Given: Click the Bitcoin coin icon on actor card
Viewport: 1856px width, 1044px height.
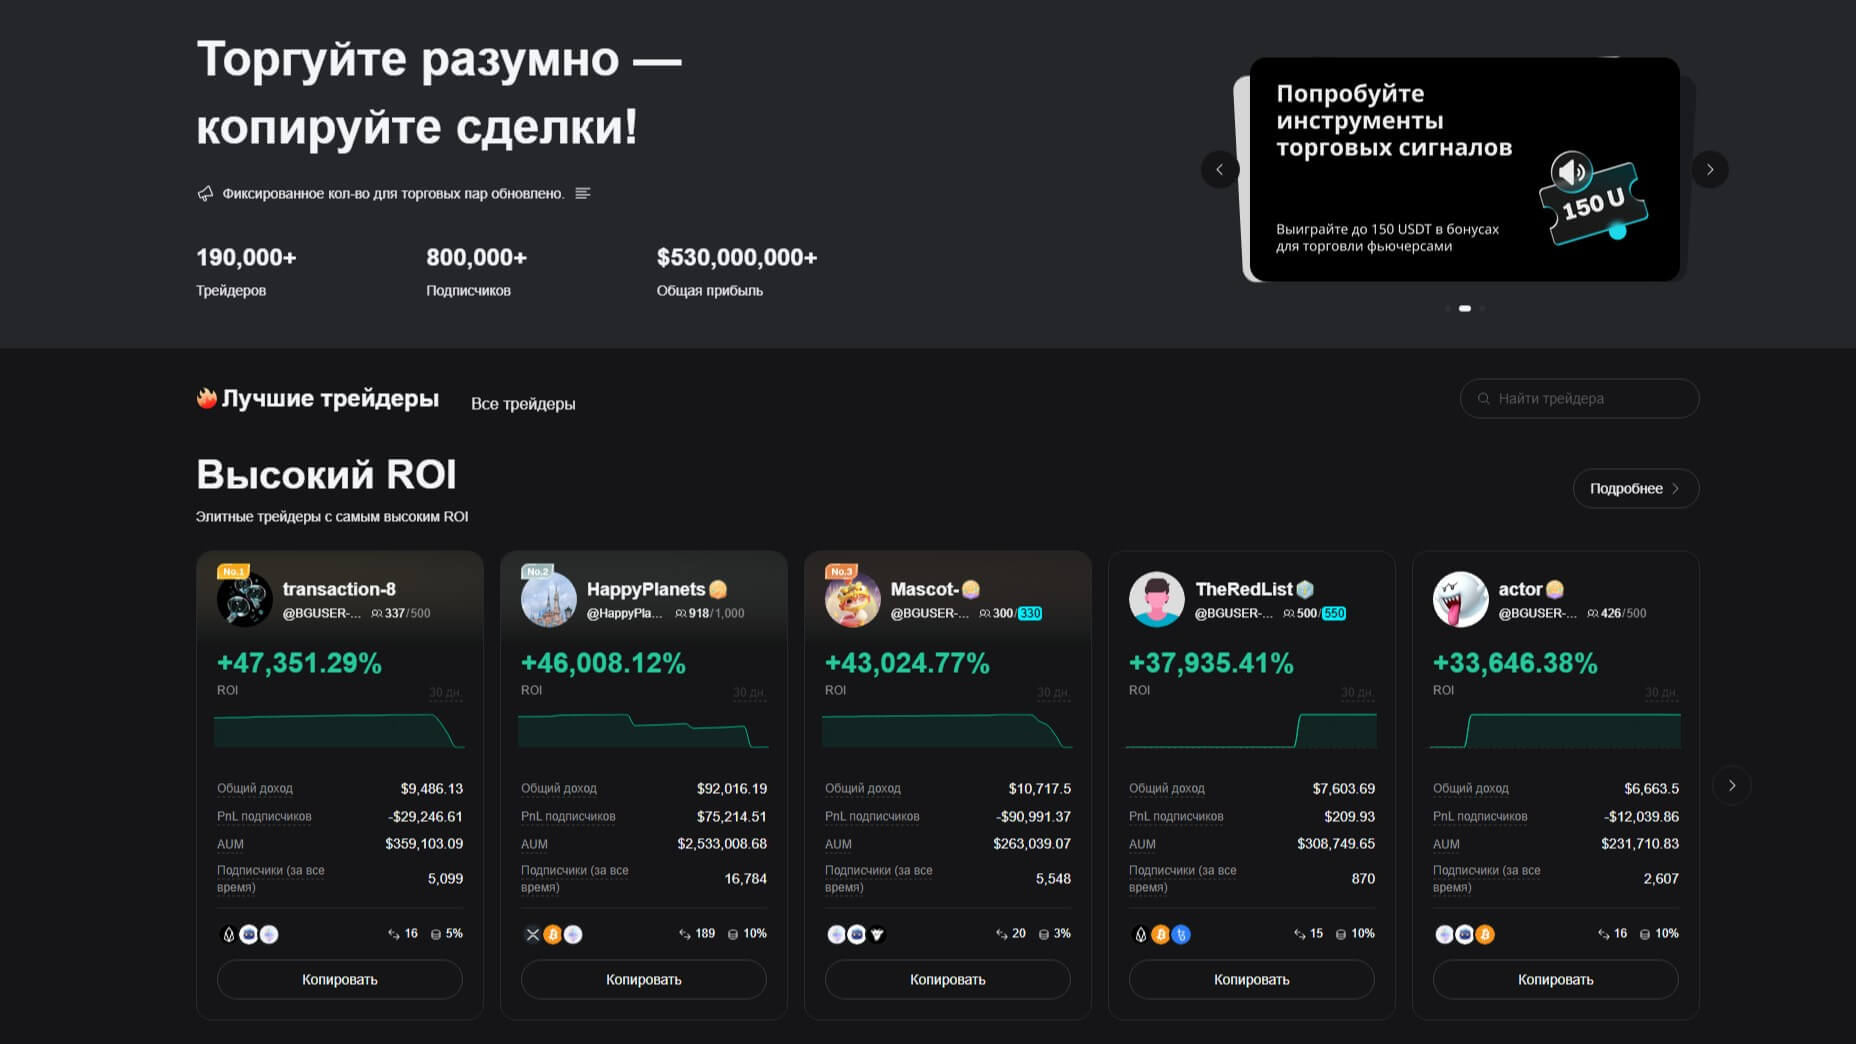Looking at the screenshot, I should (1485, 934).
